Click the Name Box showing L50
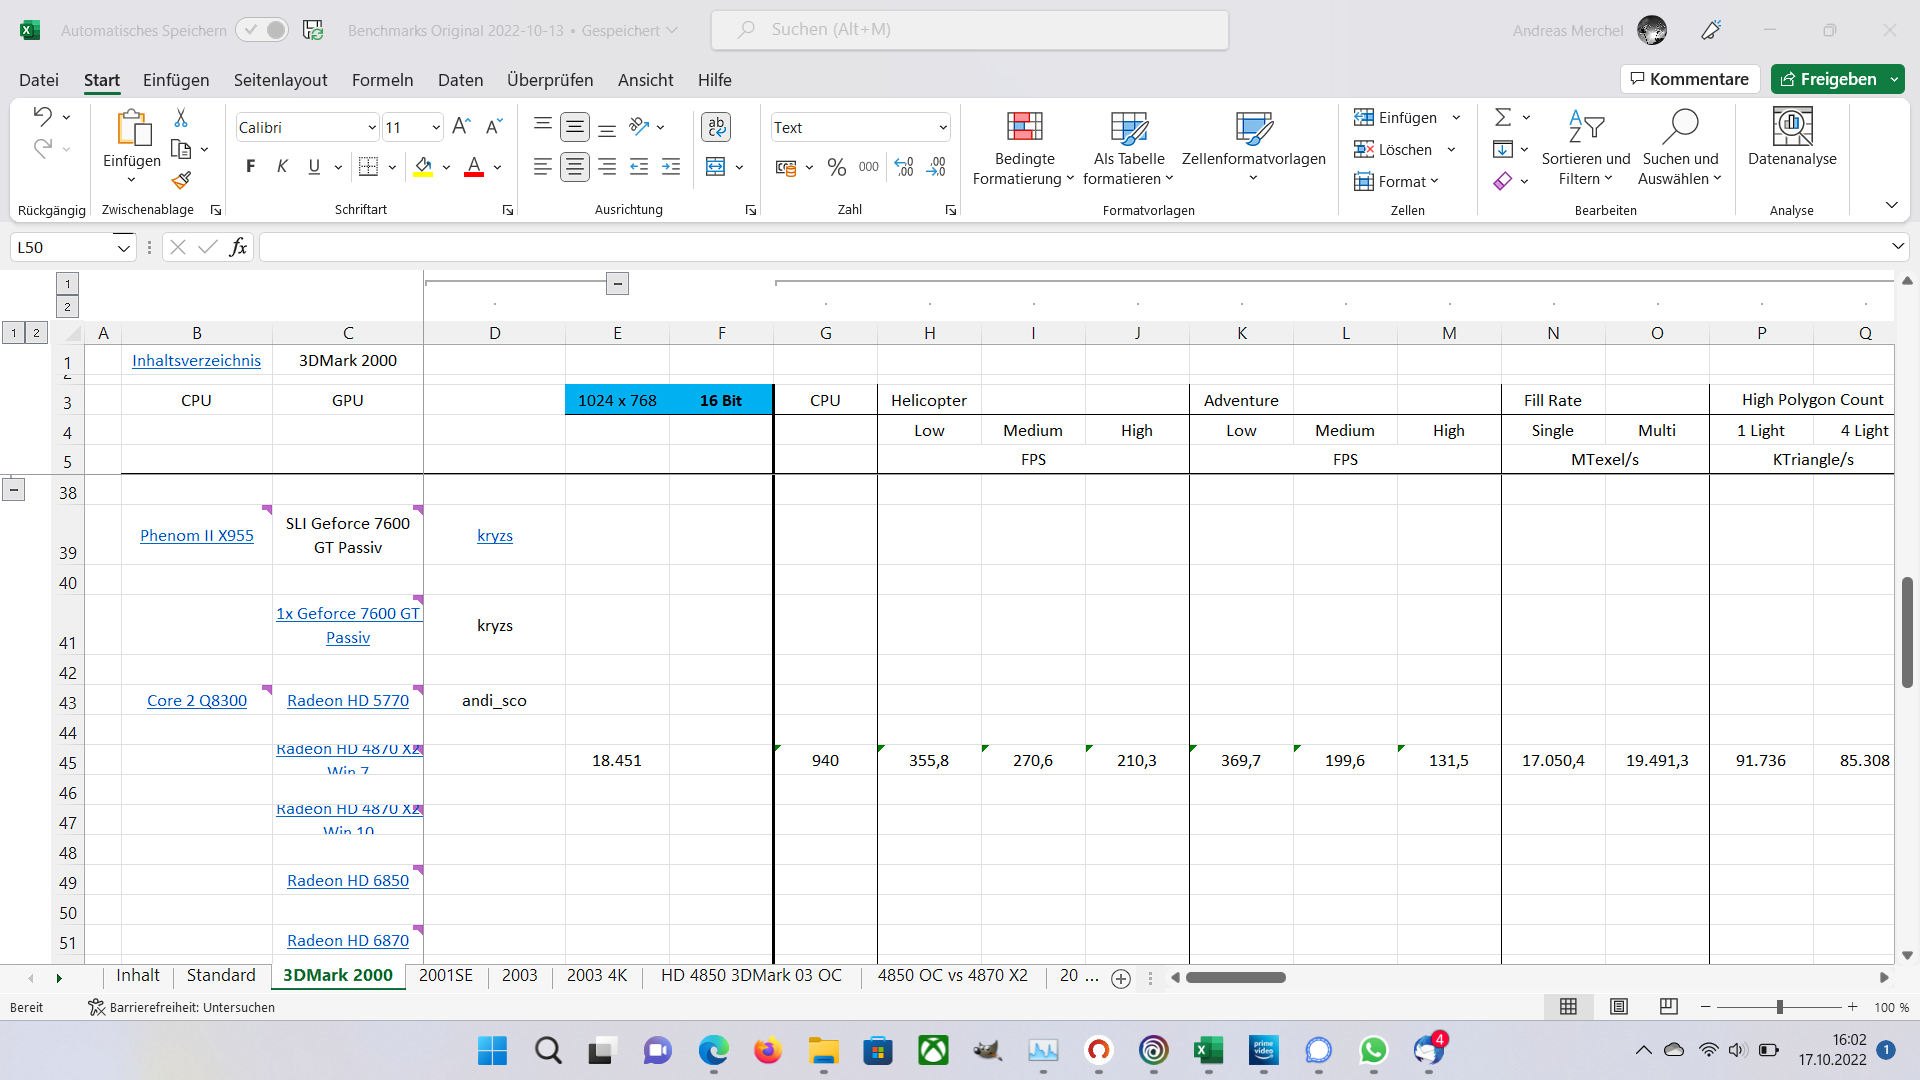Screen dimensions: 1920x1080 point(62,247)
